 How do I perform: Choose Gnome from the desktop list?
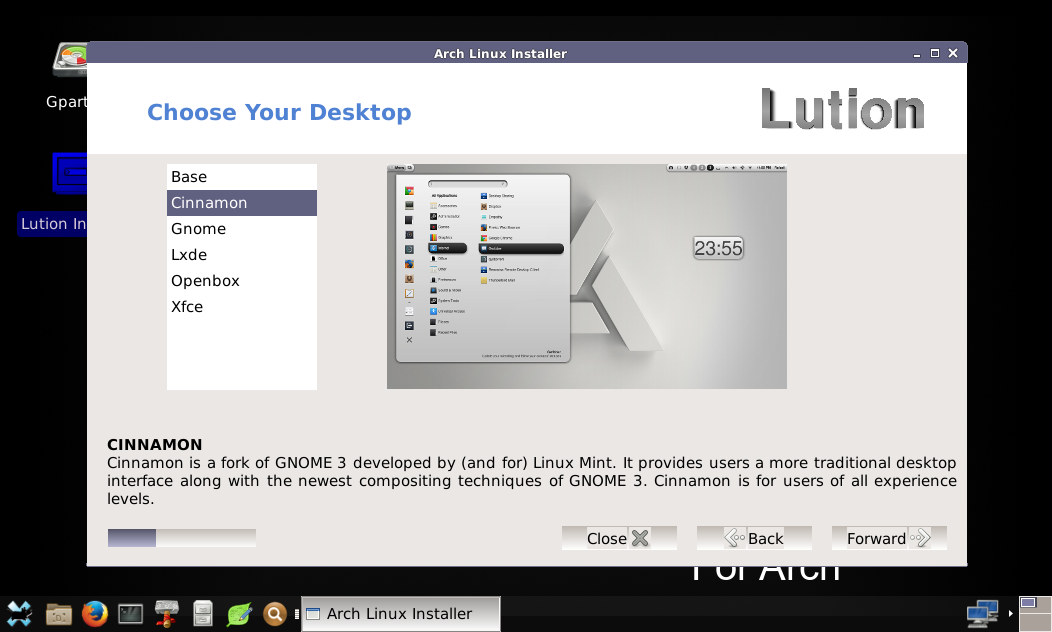tap(242, 229)
